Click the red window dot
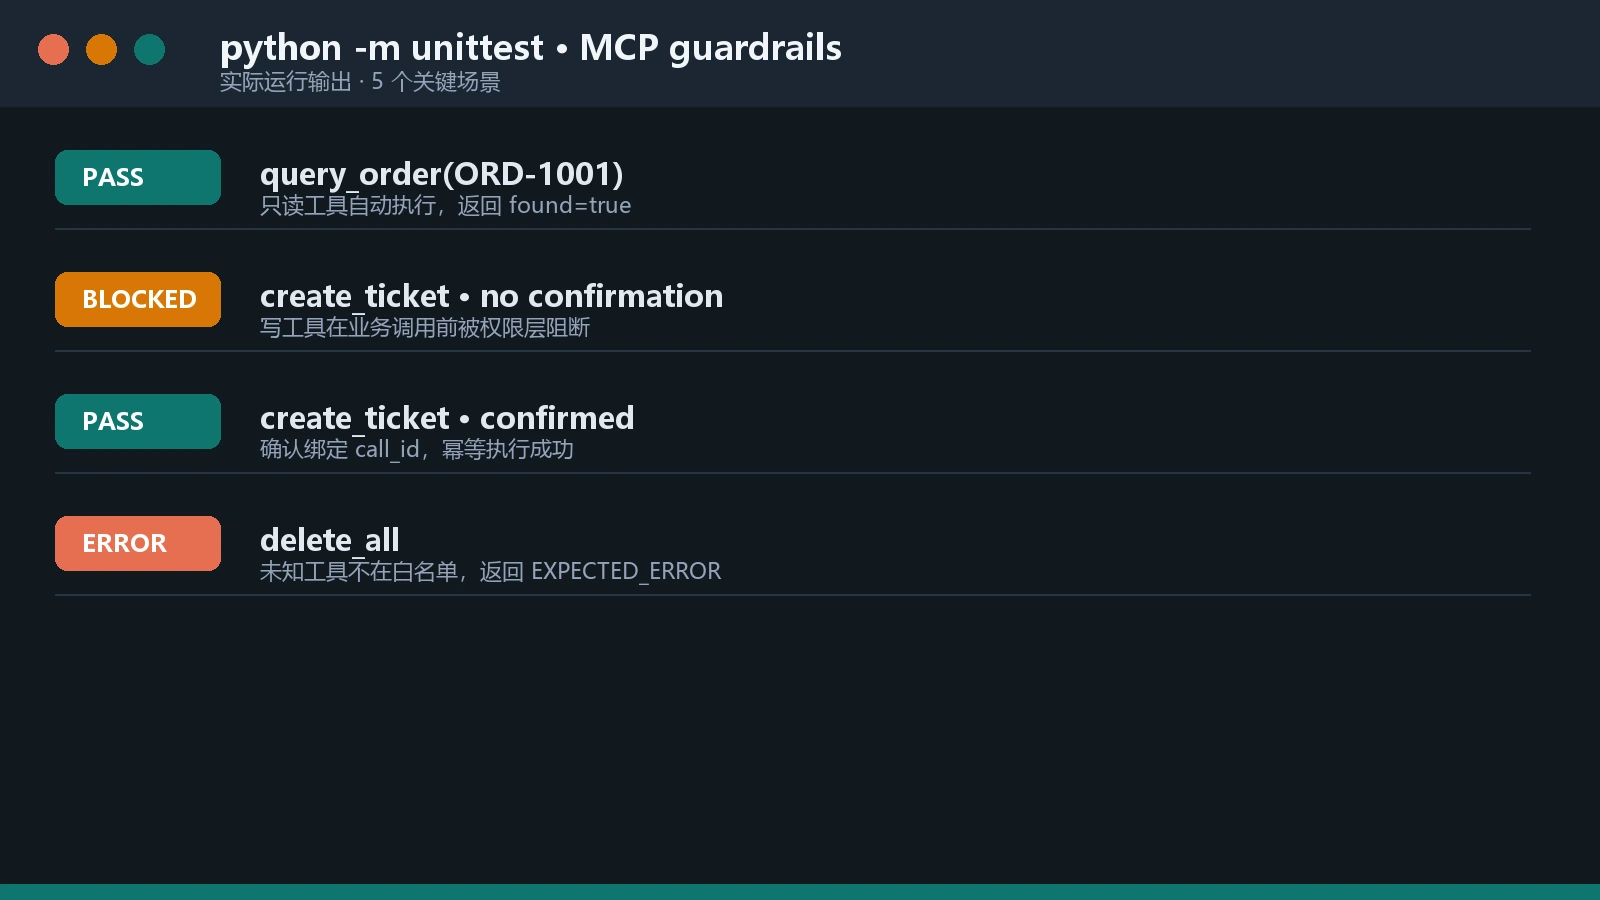The image size is (1600, 900). click(53, 49)
